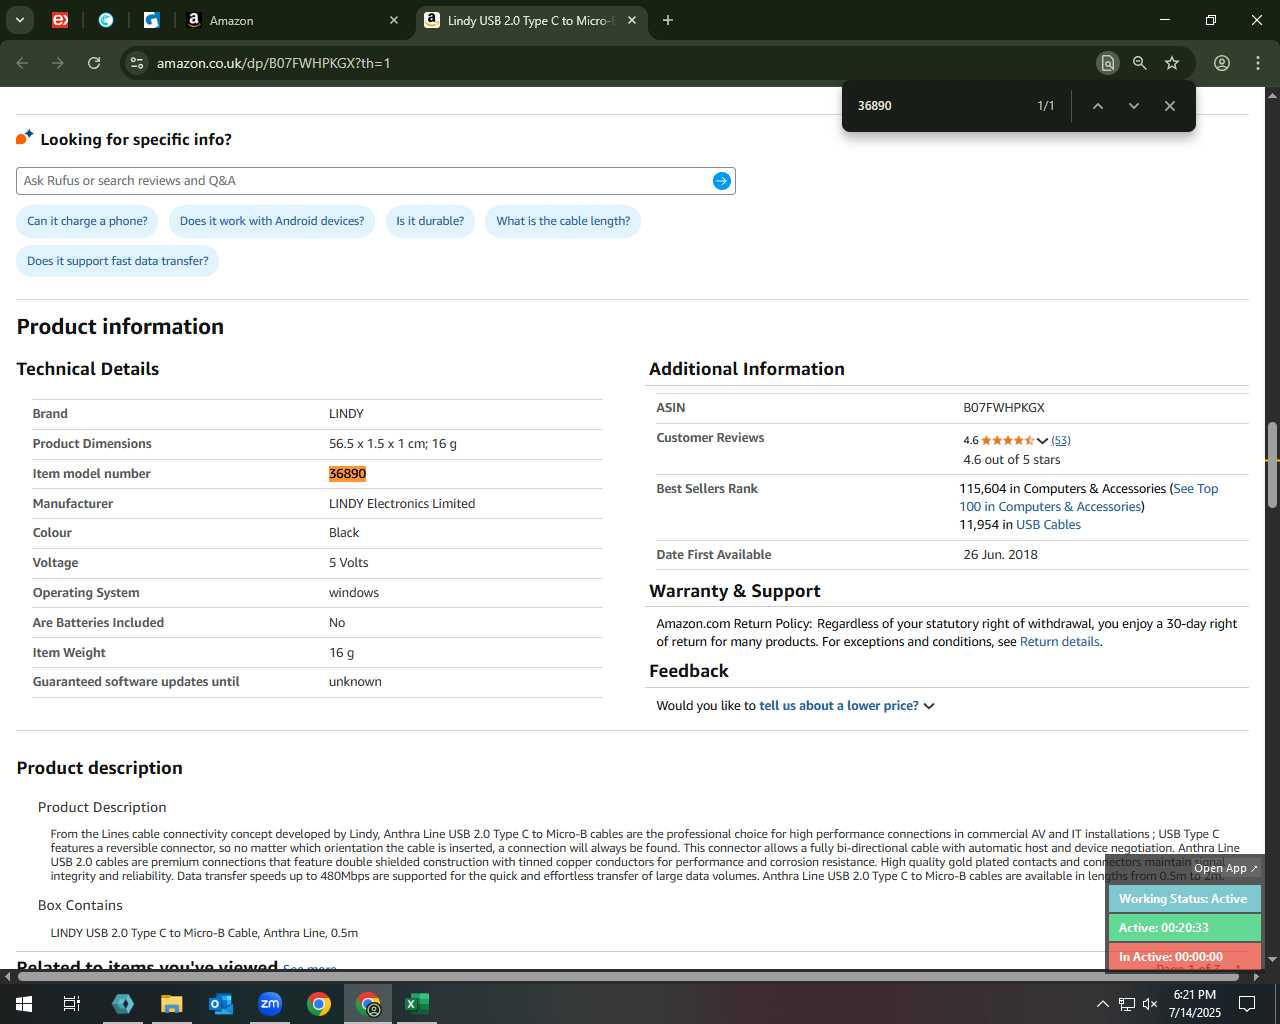This screenshot has height=1024, width=1280.
Task: Select 'Does it work with Android devices?' suggestion
Action: [272, 221]
